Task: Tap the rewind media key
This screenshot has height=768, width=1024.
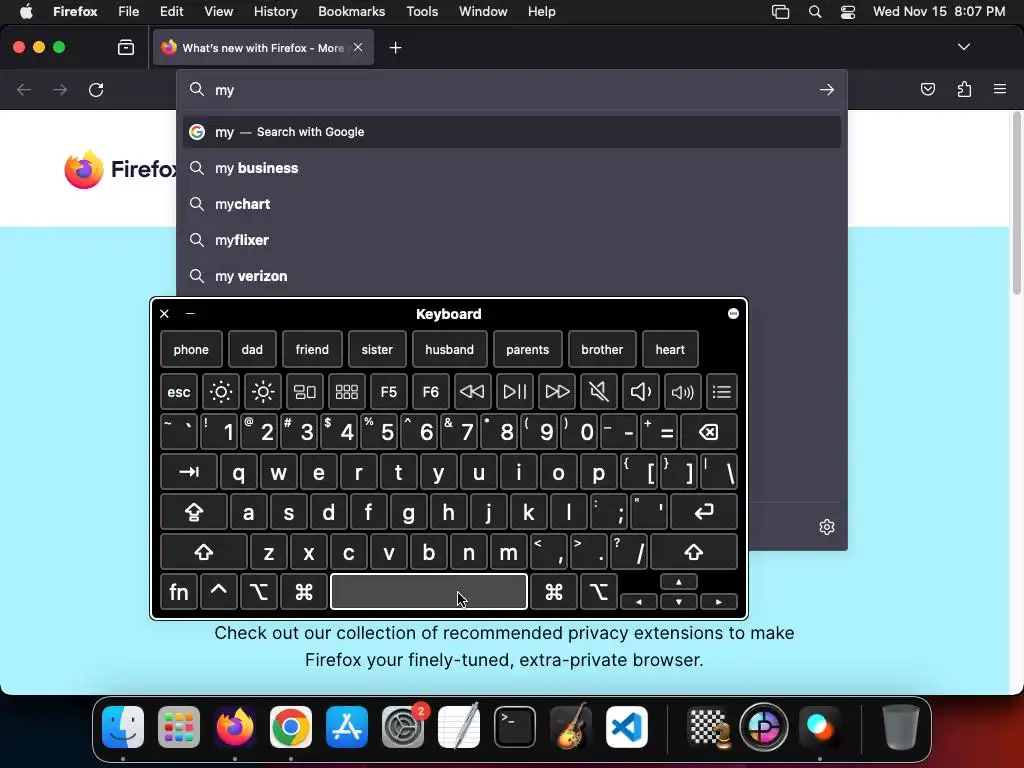Action: (x=472, y=392)
